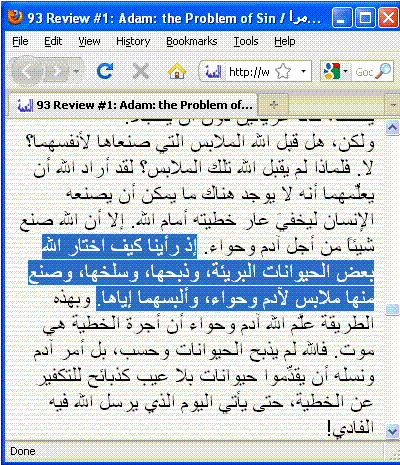Click the line starting 'ولكن، هل قبل الله الملابس'
This screenshot has width=400, height=465.
coord(200,142)
